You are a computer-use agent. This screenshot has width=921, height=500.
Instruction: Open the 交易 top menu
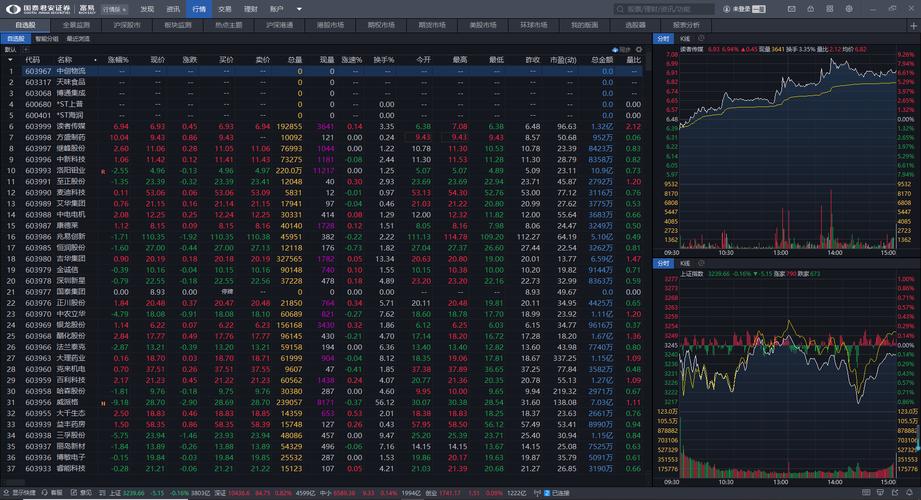(225, 9)
